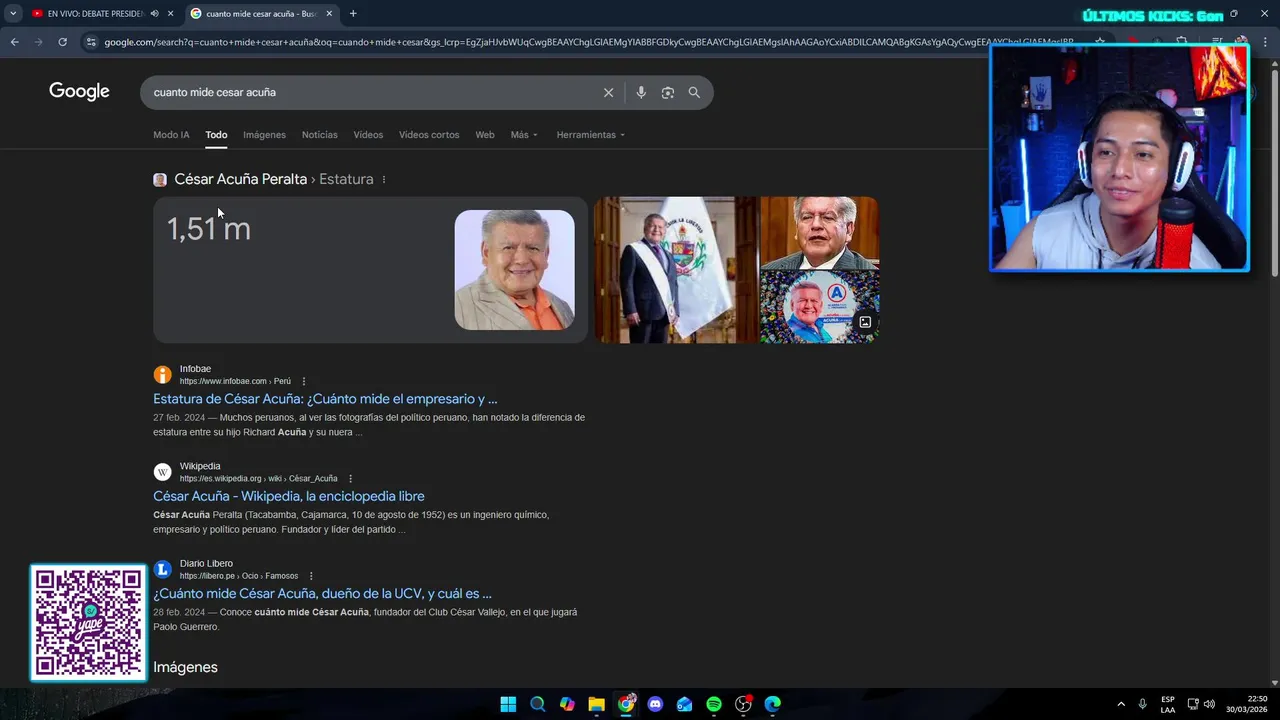Open Estatura de César Acuña Infobae link
Viewport: 1280px width, 720px height.
pyautogui.click(x=325, y=399)
